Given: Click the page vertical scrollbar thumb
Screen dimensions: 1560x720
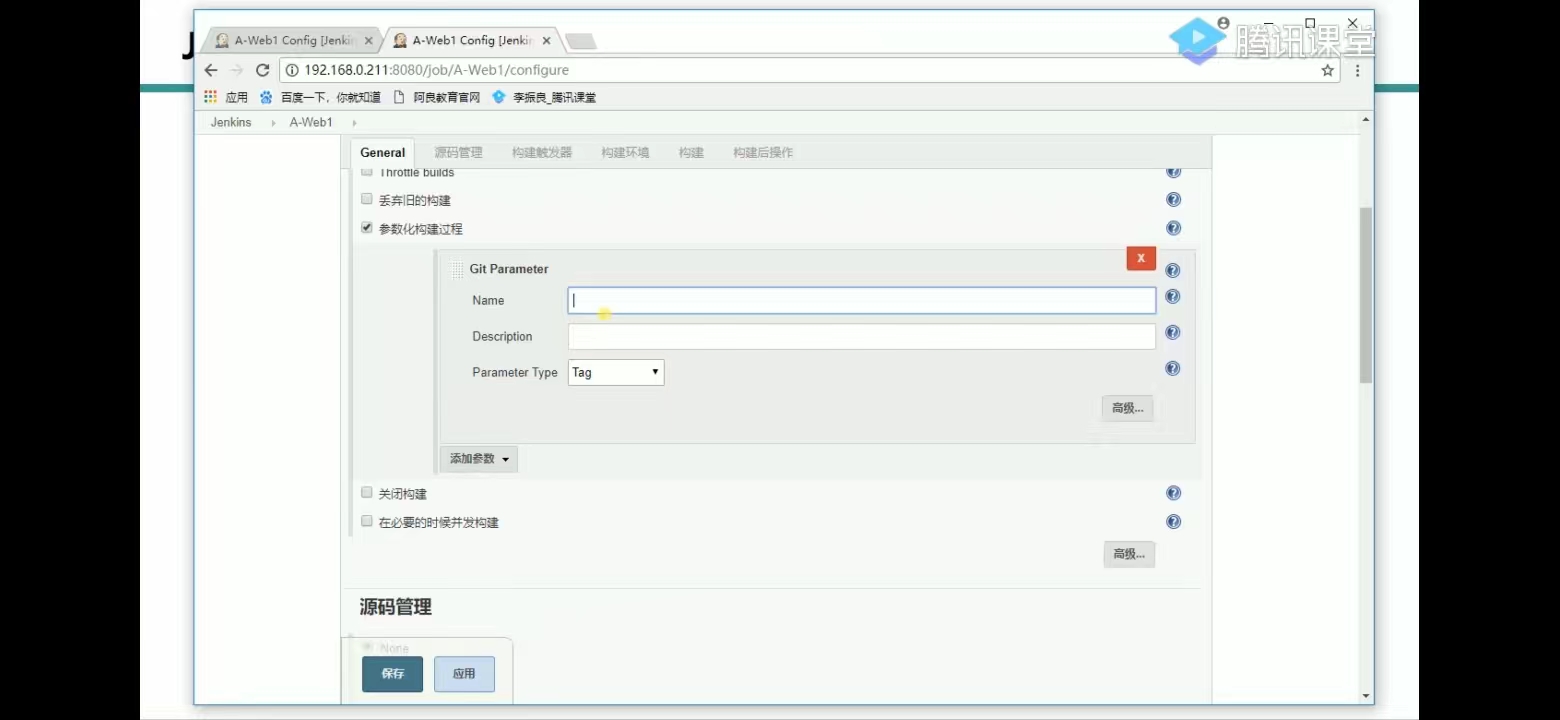Looking at the screenshot, I should point(1366,295).
